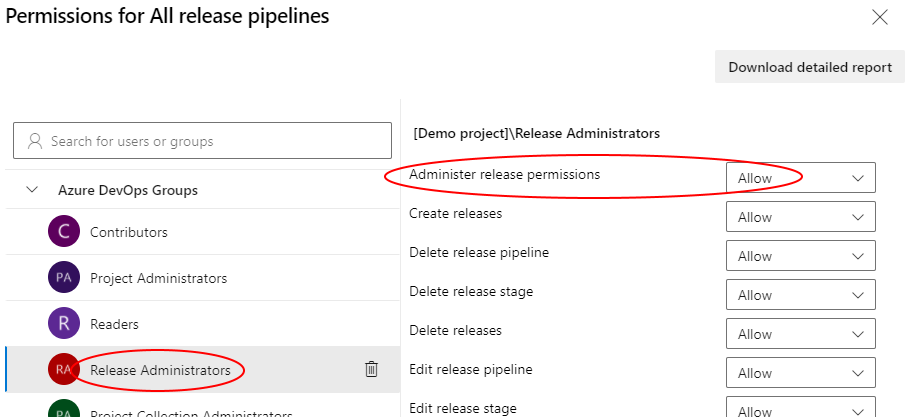Select the Contributors group
909x417 pixels.
coord(129,232)
